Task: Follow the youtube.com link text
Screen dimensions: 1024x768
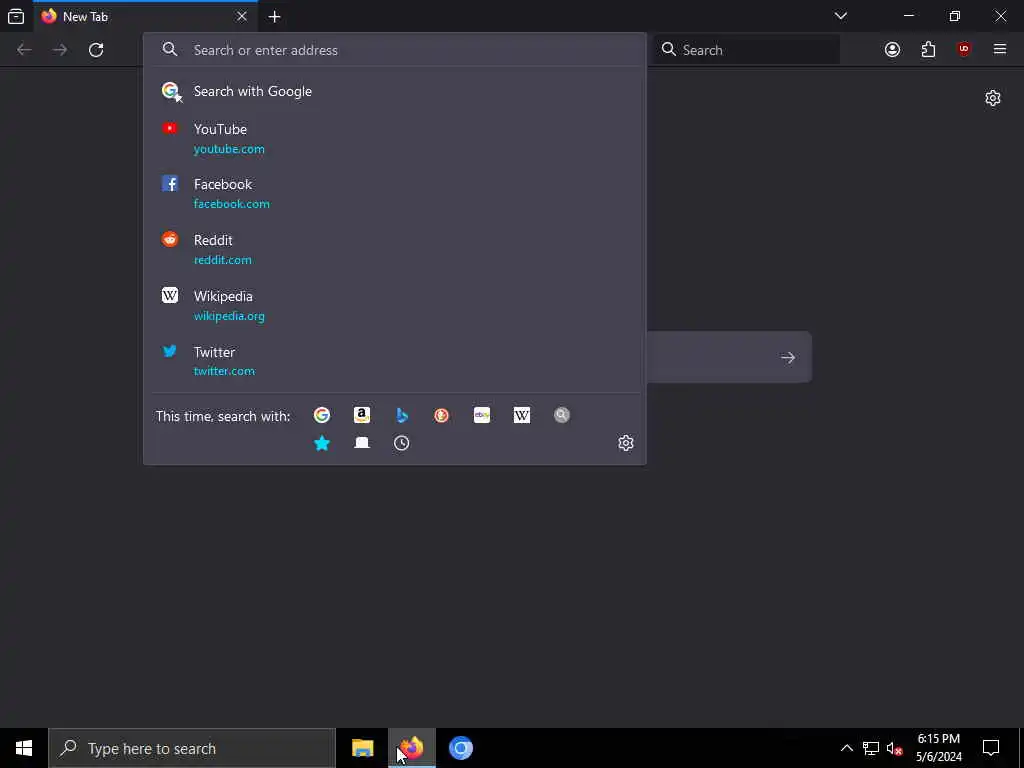Action: (229, 149)
